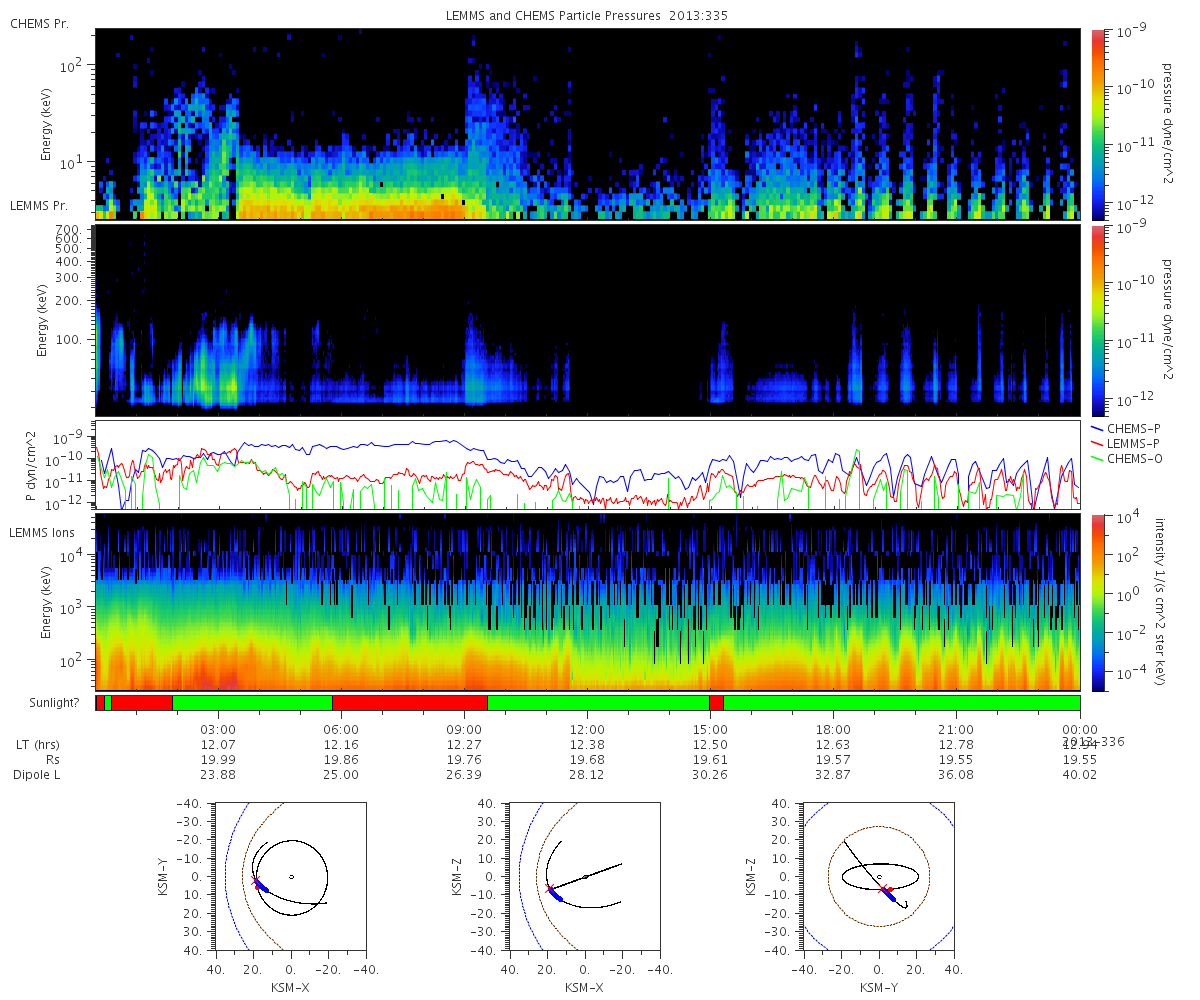Click the "P dyn/cm^2" axis label
1200x1000 pixels.
click(x=31, y=465)
